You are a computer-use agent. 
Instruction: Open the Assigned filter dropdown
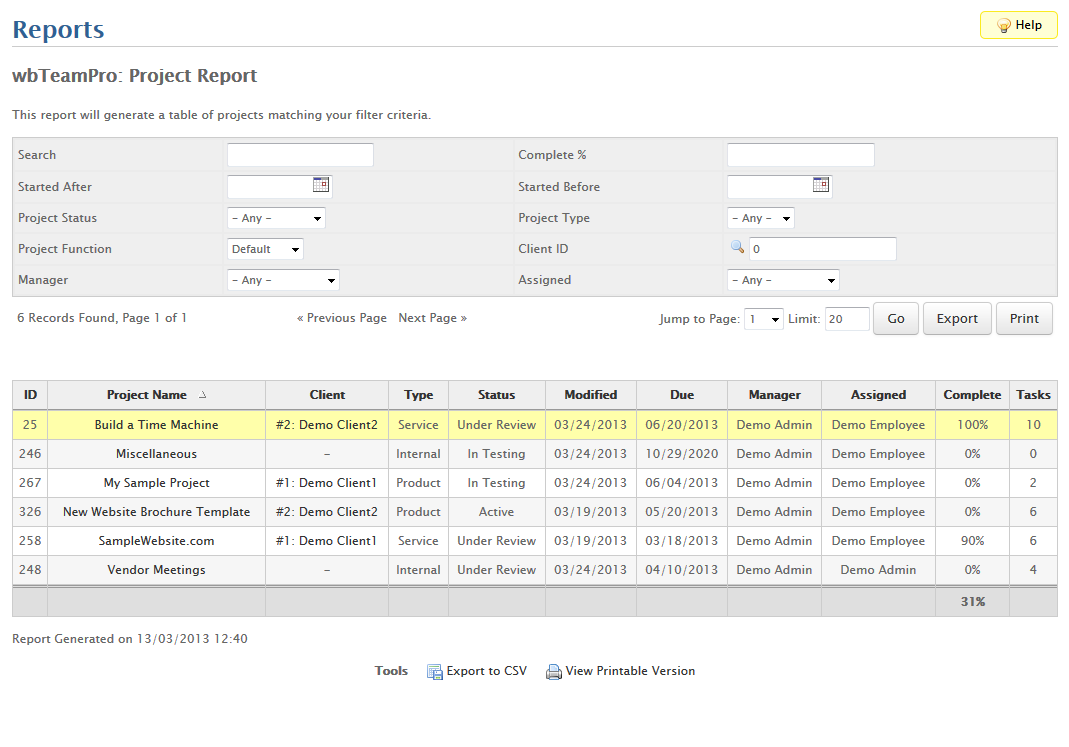coord(783,280)
